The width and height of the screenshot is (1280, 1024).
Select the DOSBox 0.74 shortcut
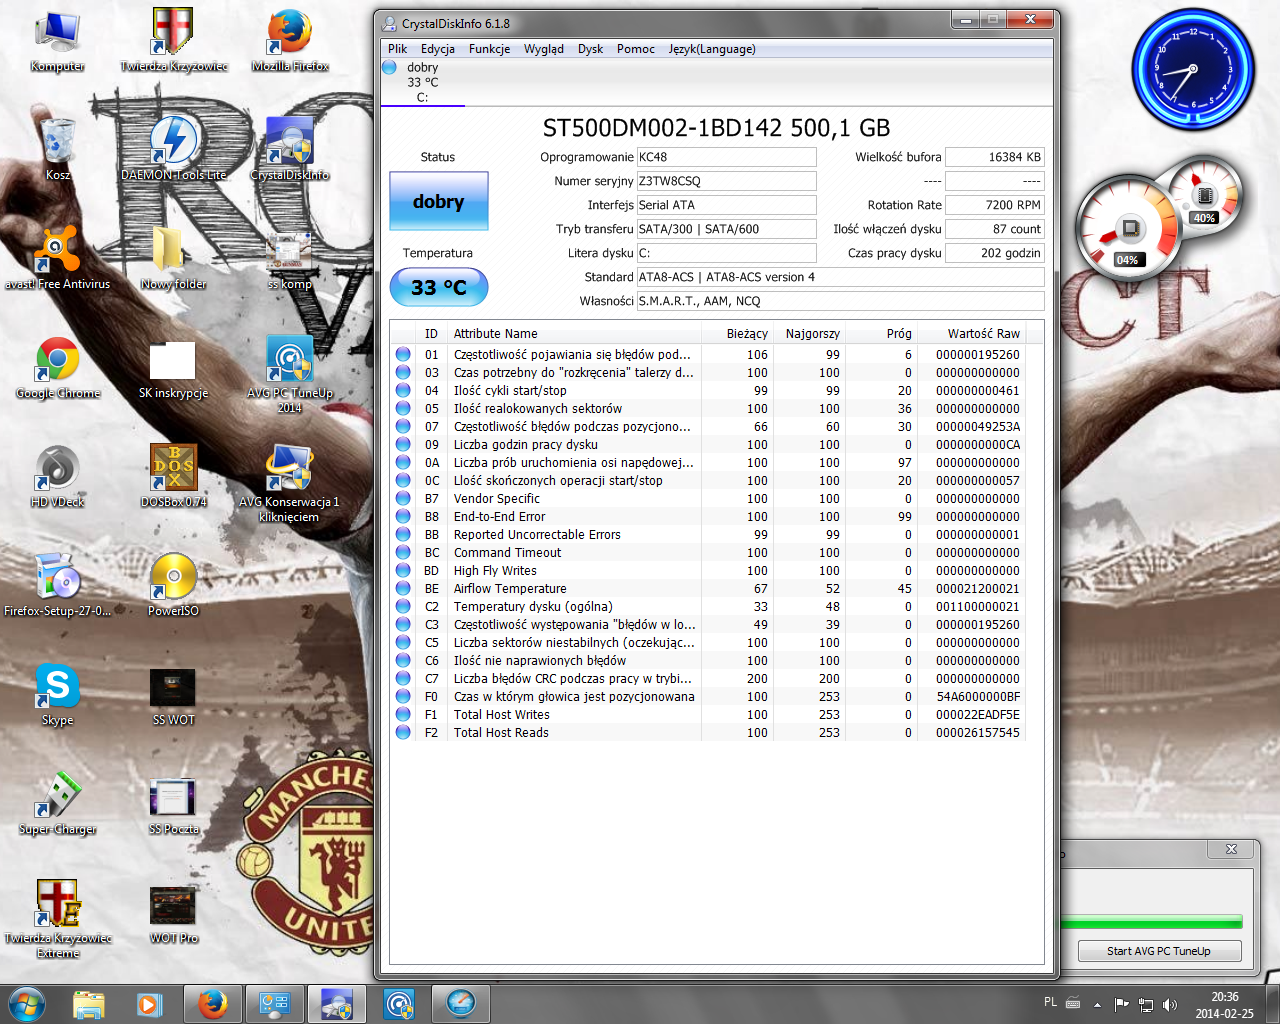[x=174, y=477]
